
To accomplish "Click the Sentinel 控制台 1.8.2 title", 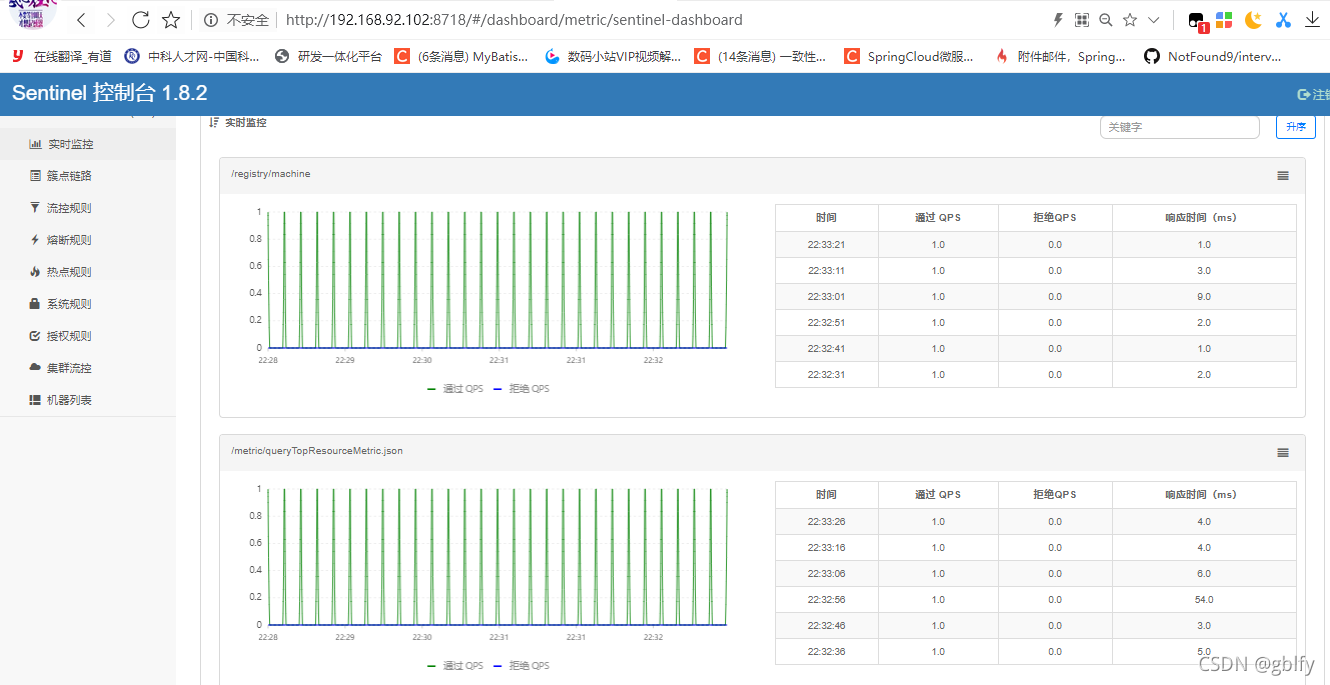I will pyautogui.click(x=110, y=93).
